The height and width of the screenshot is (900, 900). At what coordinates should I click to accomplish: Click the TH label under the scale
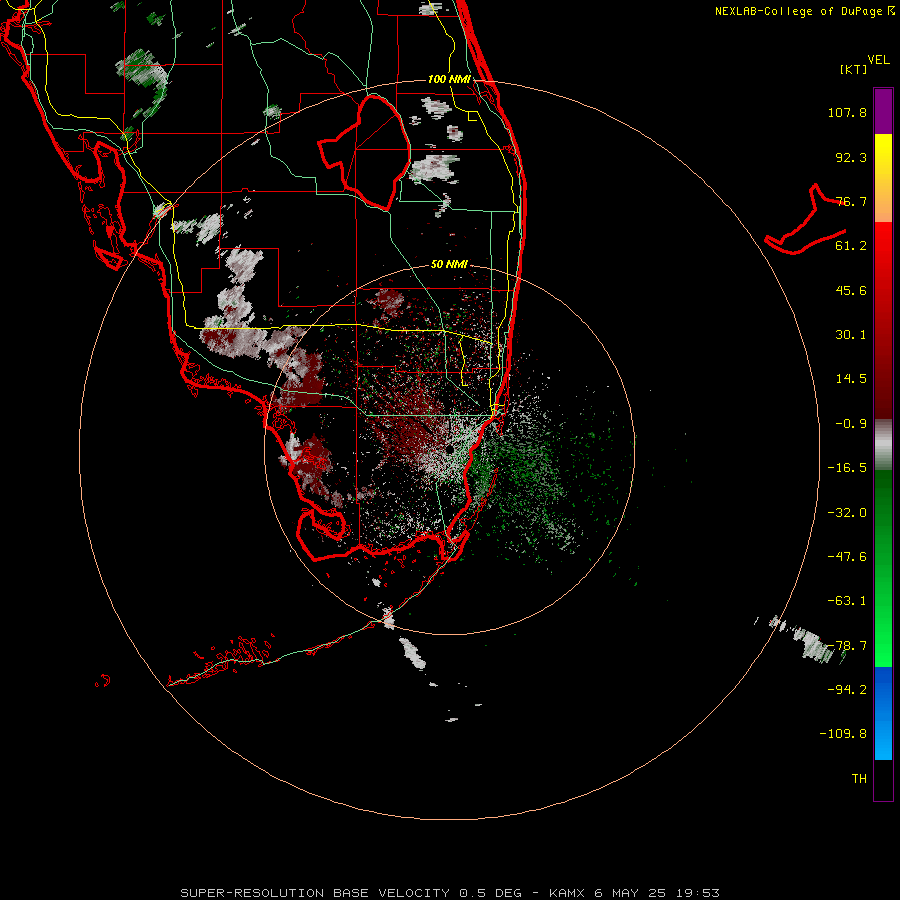pos(859,779)
